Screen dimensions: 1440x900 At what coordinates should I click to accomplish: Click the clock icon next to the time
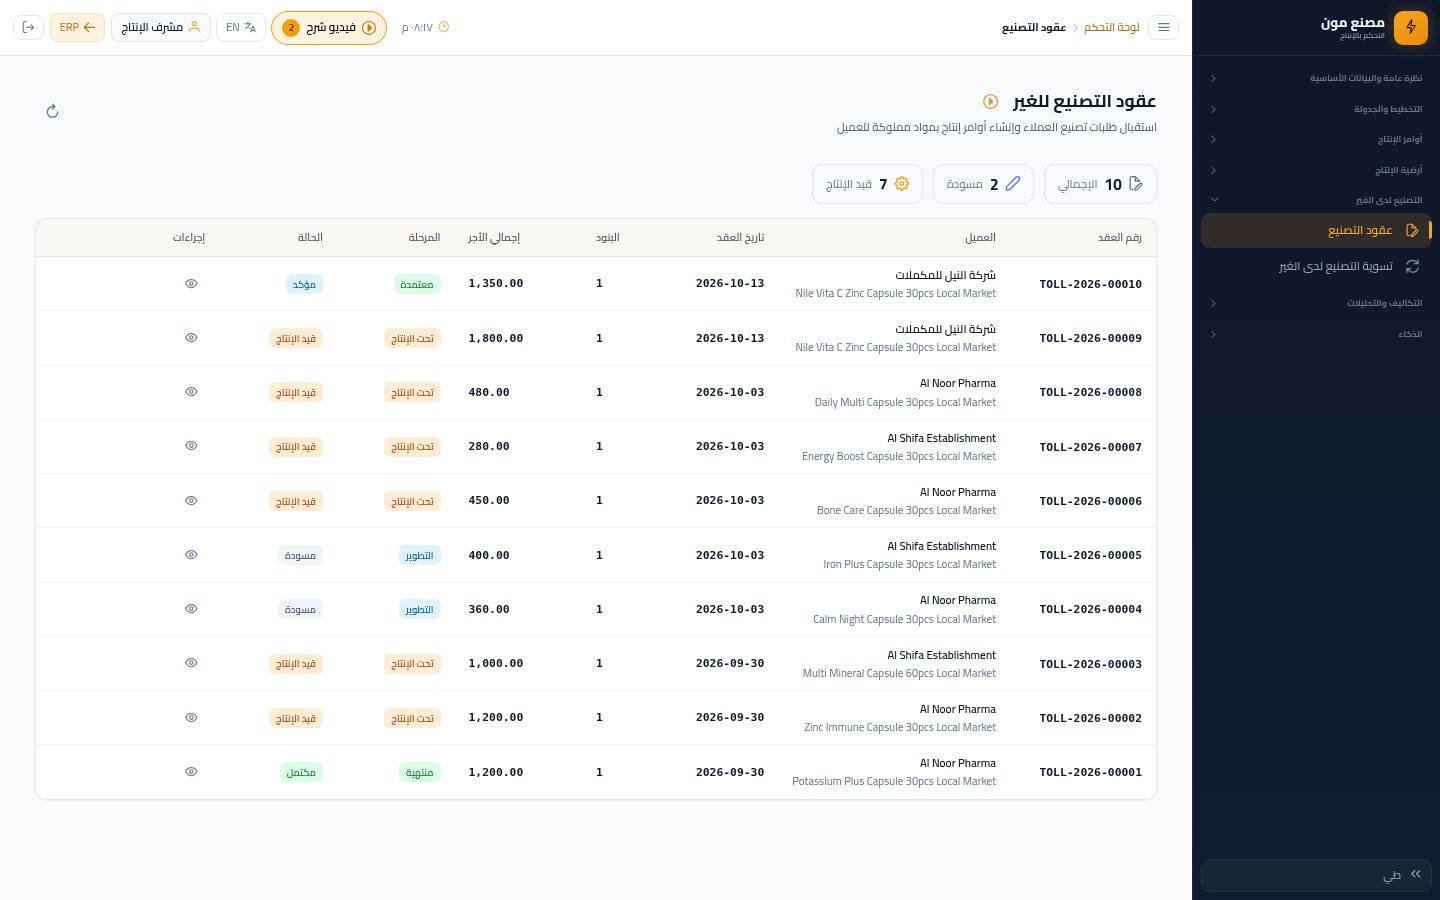pos(444,27)
